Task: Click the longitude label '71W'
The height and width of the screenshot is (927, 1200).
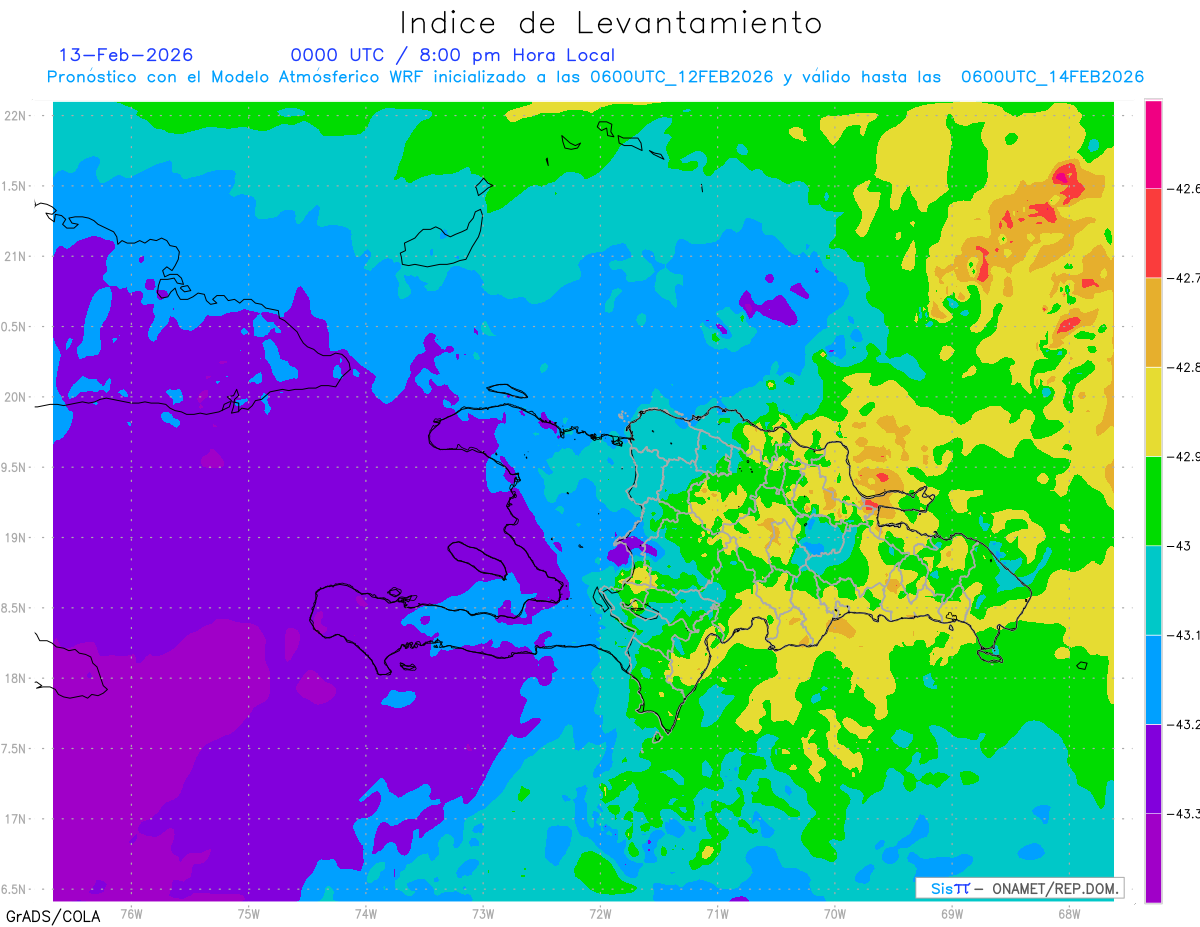Action: pyautogui.click(x=717, y=914)
